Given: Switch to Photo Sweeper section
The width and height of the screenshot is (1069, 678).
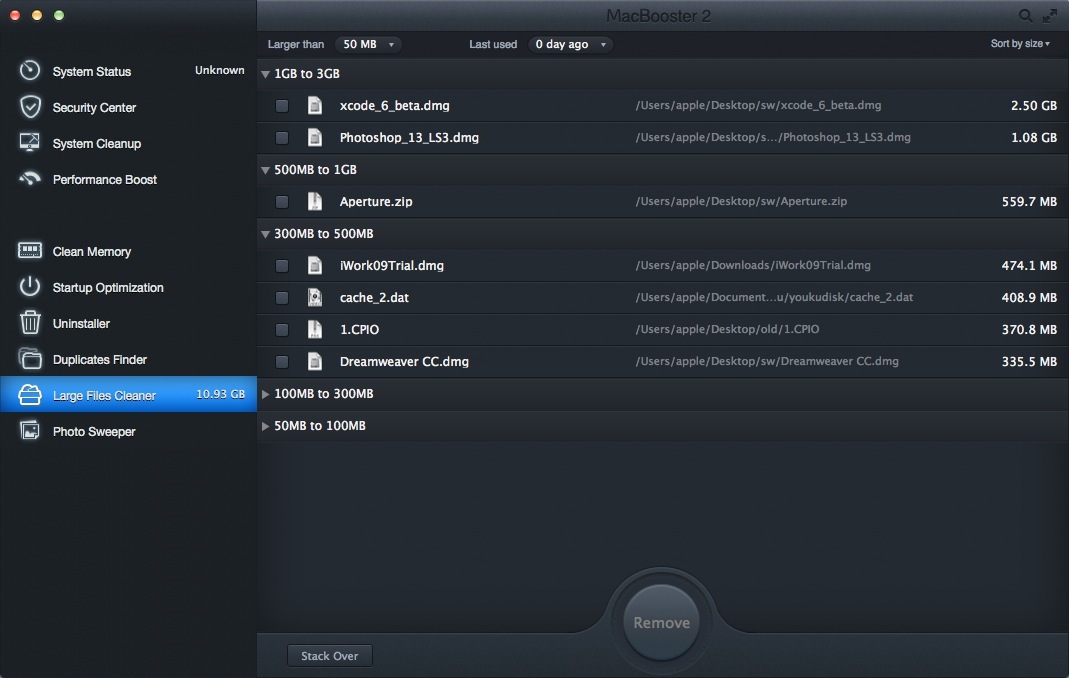Looking at the screenshot, I should tap(94, 431).
